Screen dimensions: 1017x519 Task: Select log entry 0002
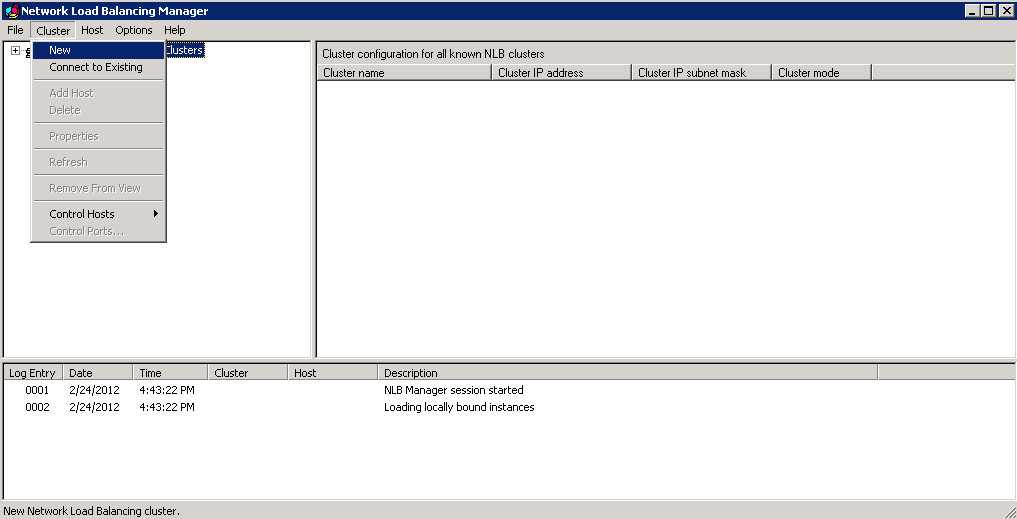pyautogui.click(x=37, y=407)
